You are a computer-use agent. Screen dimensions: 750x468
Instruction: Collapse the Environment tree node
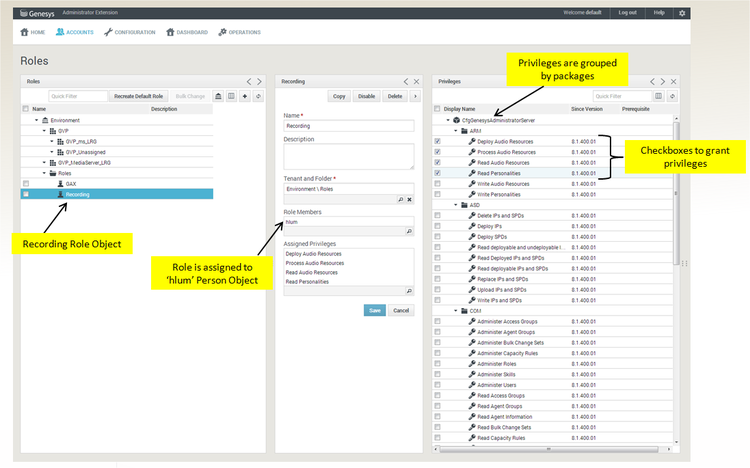click(37, 119)
